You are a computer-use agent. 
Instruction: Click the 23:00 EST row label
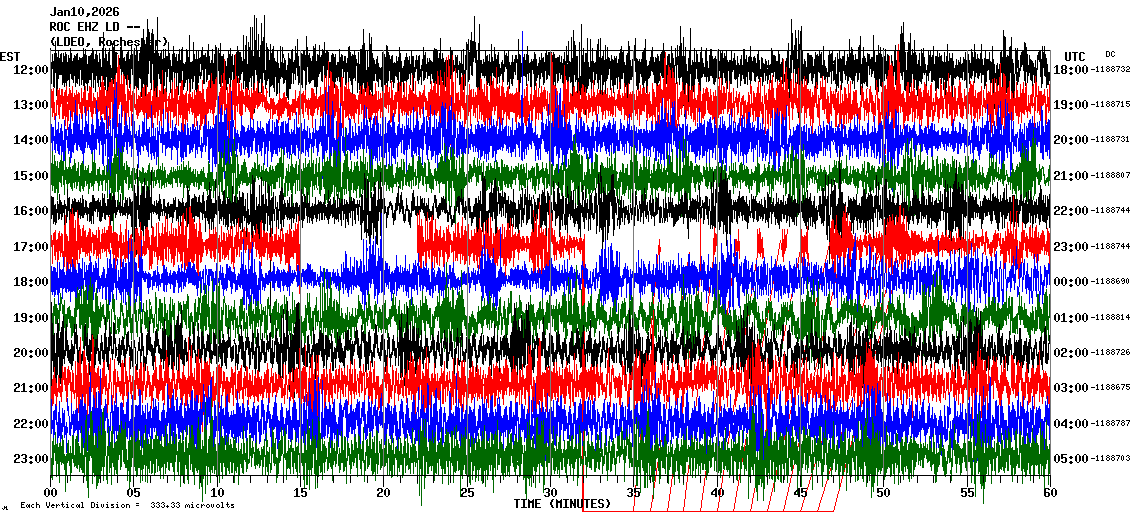[30, 459]
